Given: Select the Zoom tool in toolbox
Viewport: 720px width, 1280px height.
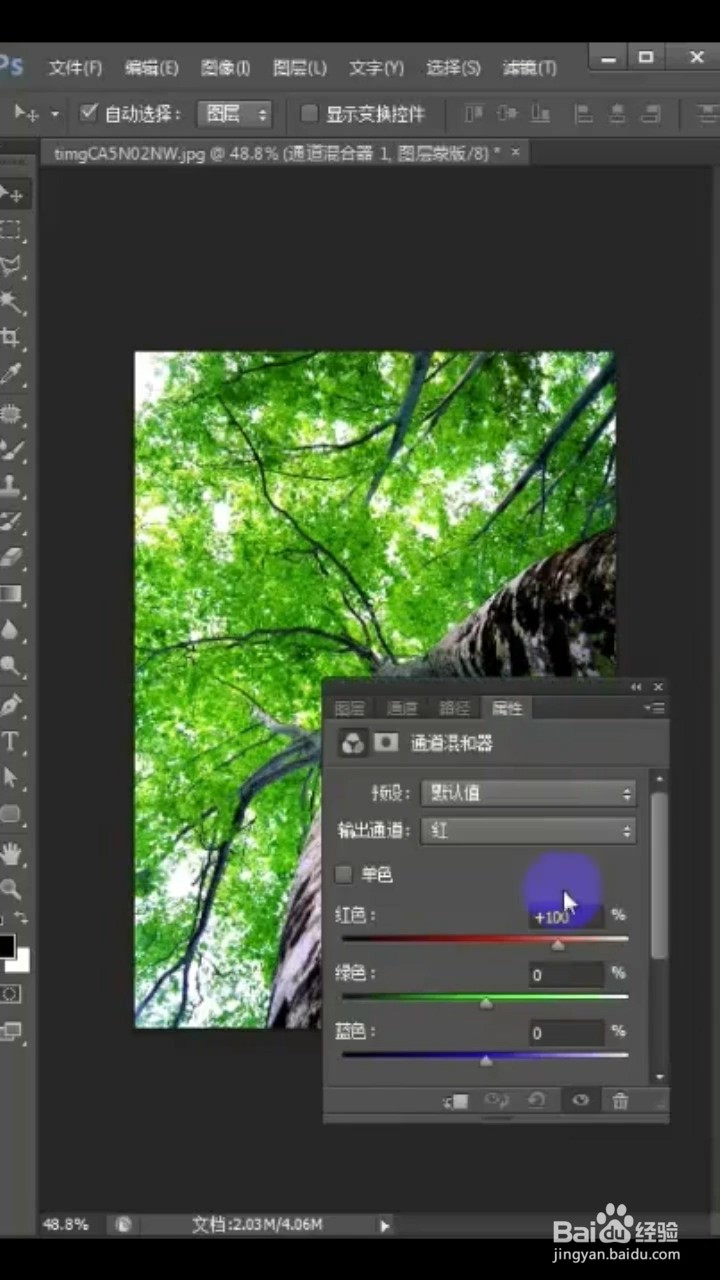Looking at the screenshot, I should (10, 888).
